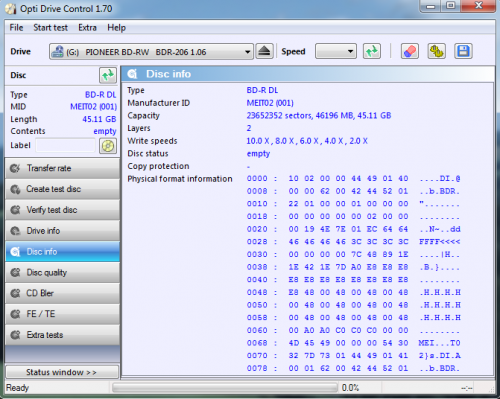
Task: Open the Speed dropdown
Action: (x=336, y=51)
